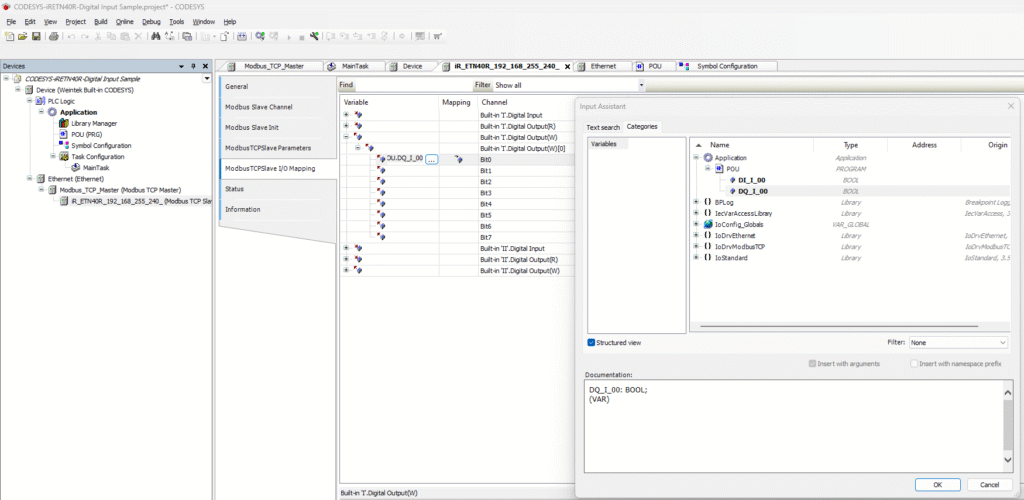Toggle Insert with namespace prefix checkbox
This screenshot has width=1024, height=500.
pyautogui.click(x=914, y=364)
